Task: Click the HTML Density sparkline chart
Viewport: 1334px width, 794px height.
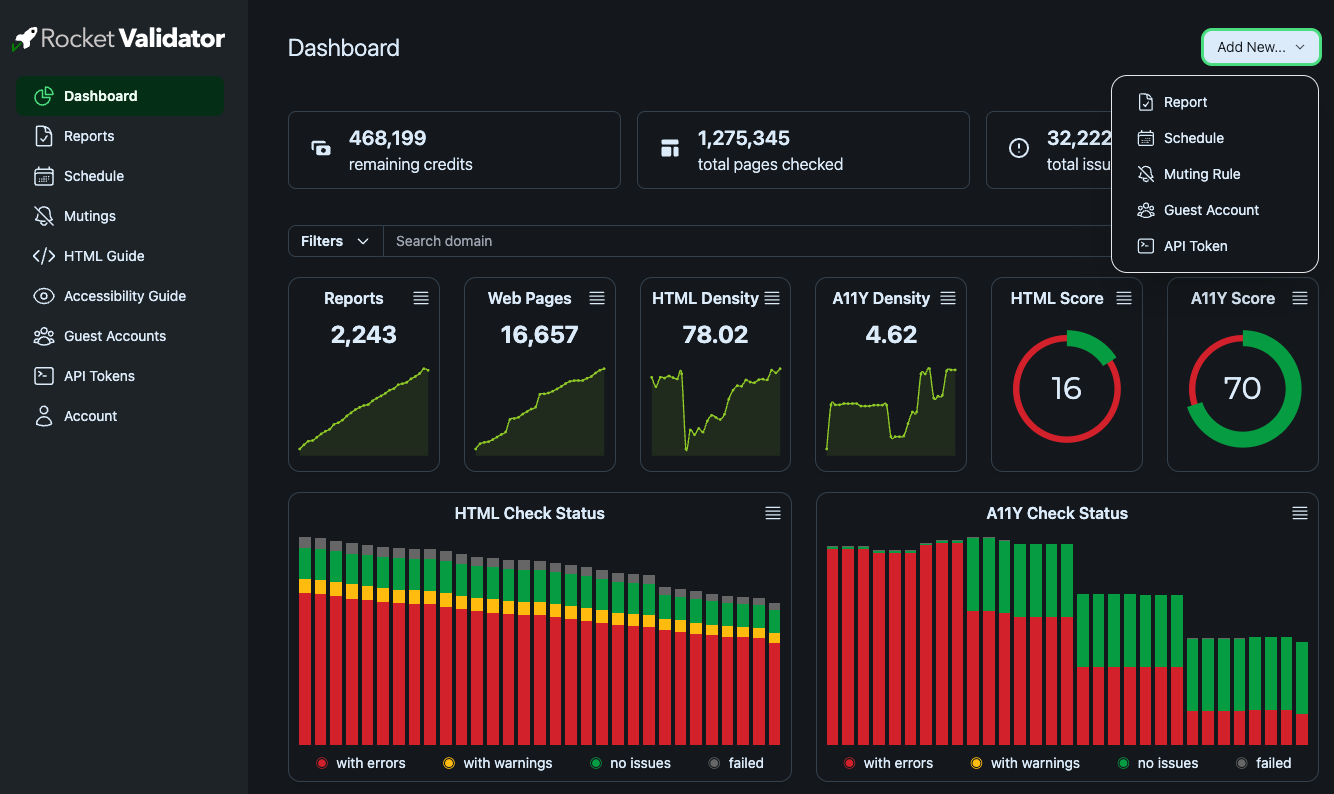Action: [x=716, y=411]
